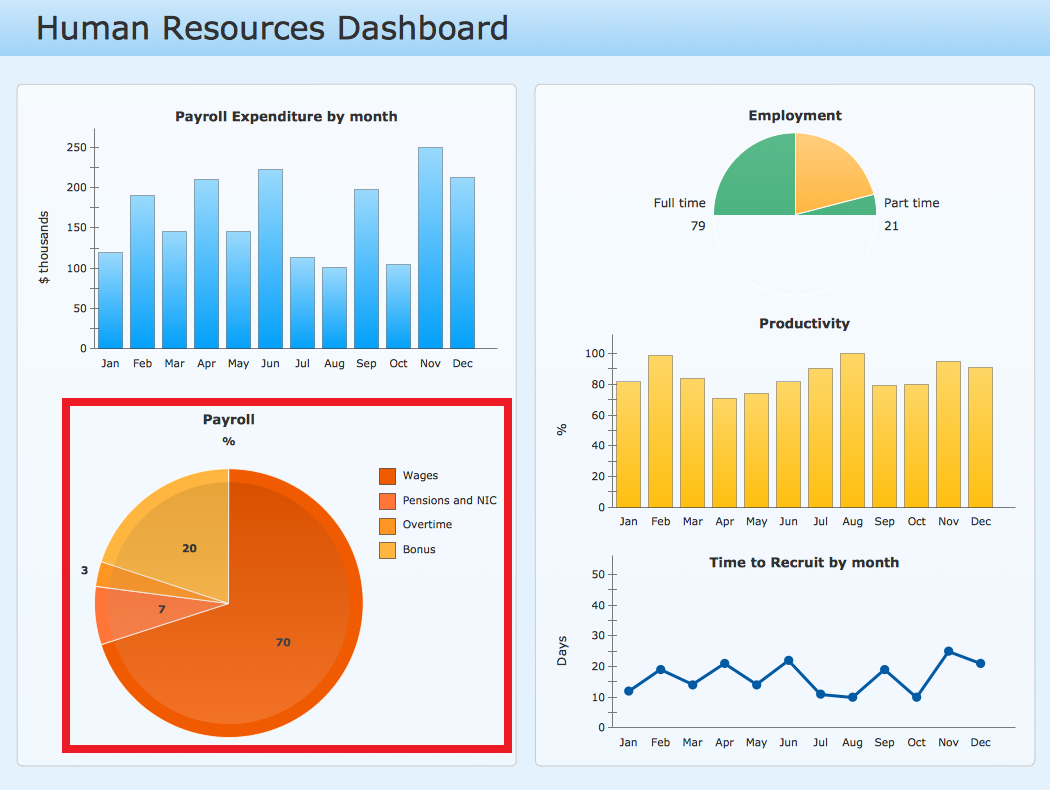Click the Human Resources Dashboard title
The image size is (1050, 790).
(272, 28)
